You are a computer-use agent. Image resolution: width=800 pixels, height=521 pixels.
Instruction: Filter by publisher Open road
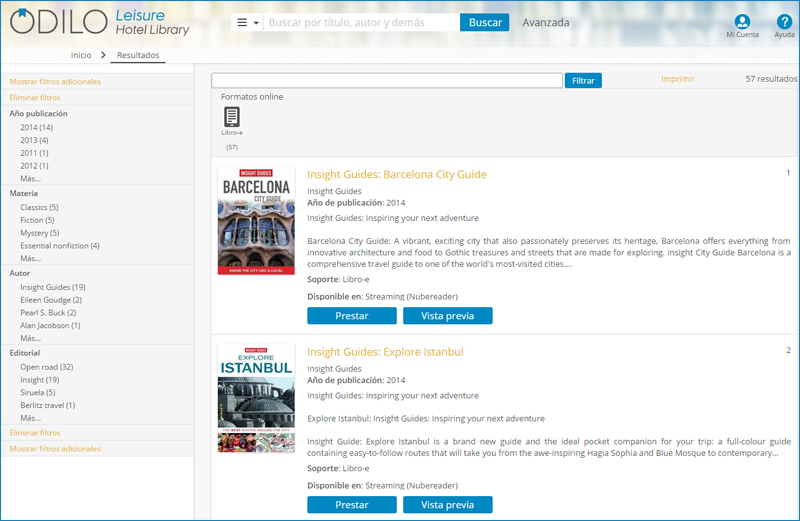pos(46,367)
